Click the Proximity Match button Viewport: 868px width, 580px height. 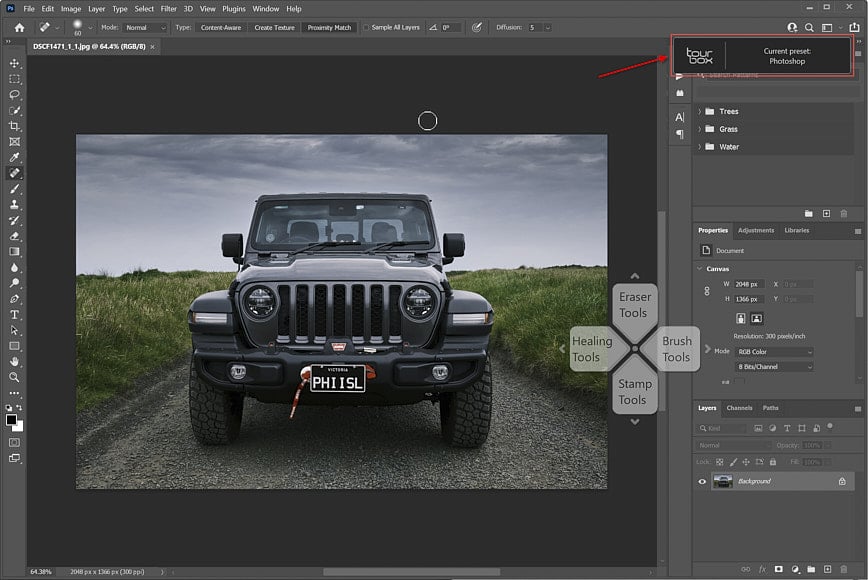(329, 27)
